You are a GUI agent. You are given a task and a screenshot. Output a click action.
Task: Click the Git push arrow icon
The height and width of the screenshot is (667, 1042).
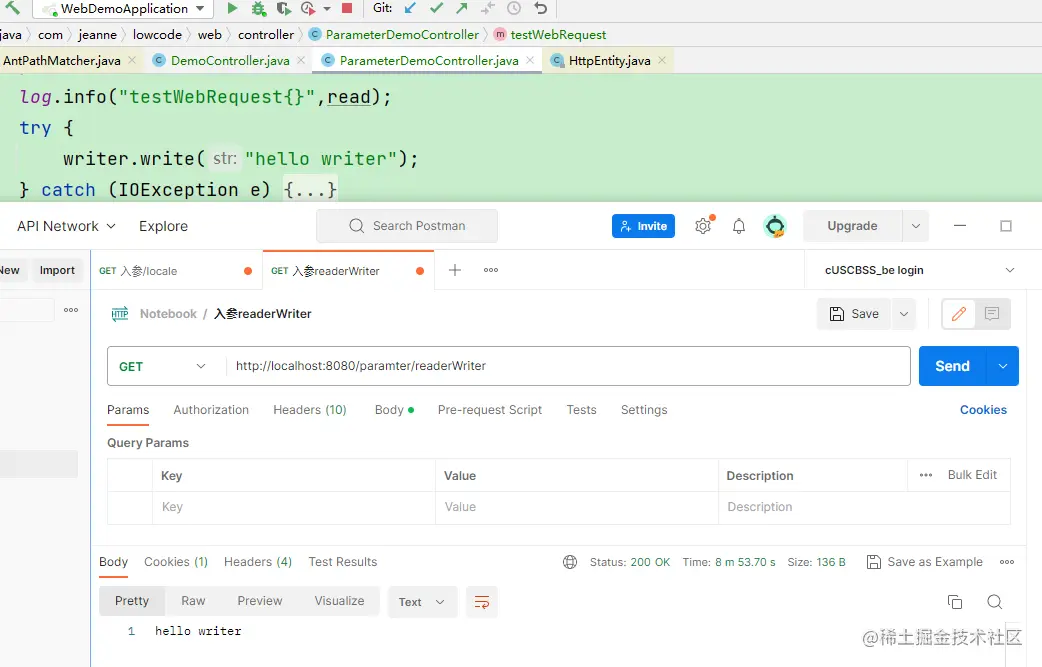pyautogui.click(x=462, y=8)
